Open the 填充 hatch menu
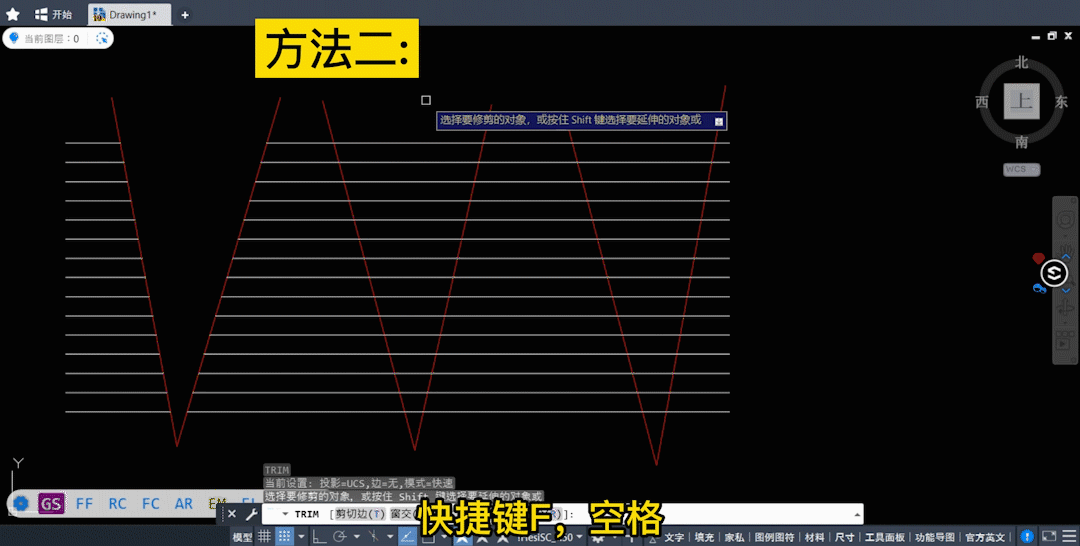The image size is (1080, 546). [x=704, y=537]
